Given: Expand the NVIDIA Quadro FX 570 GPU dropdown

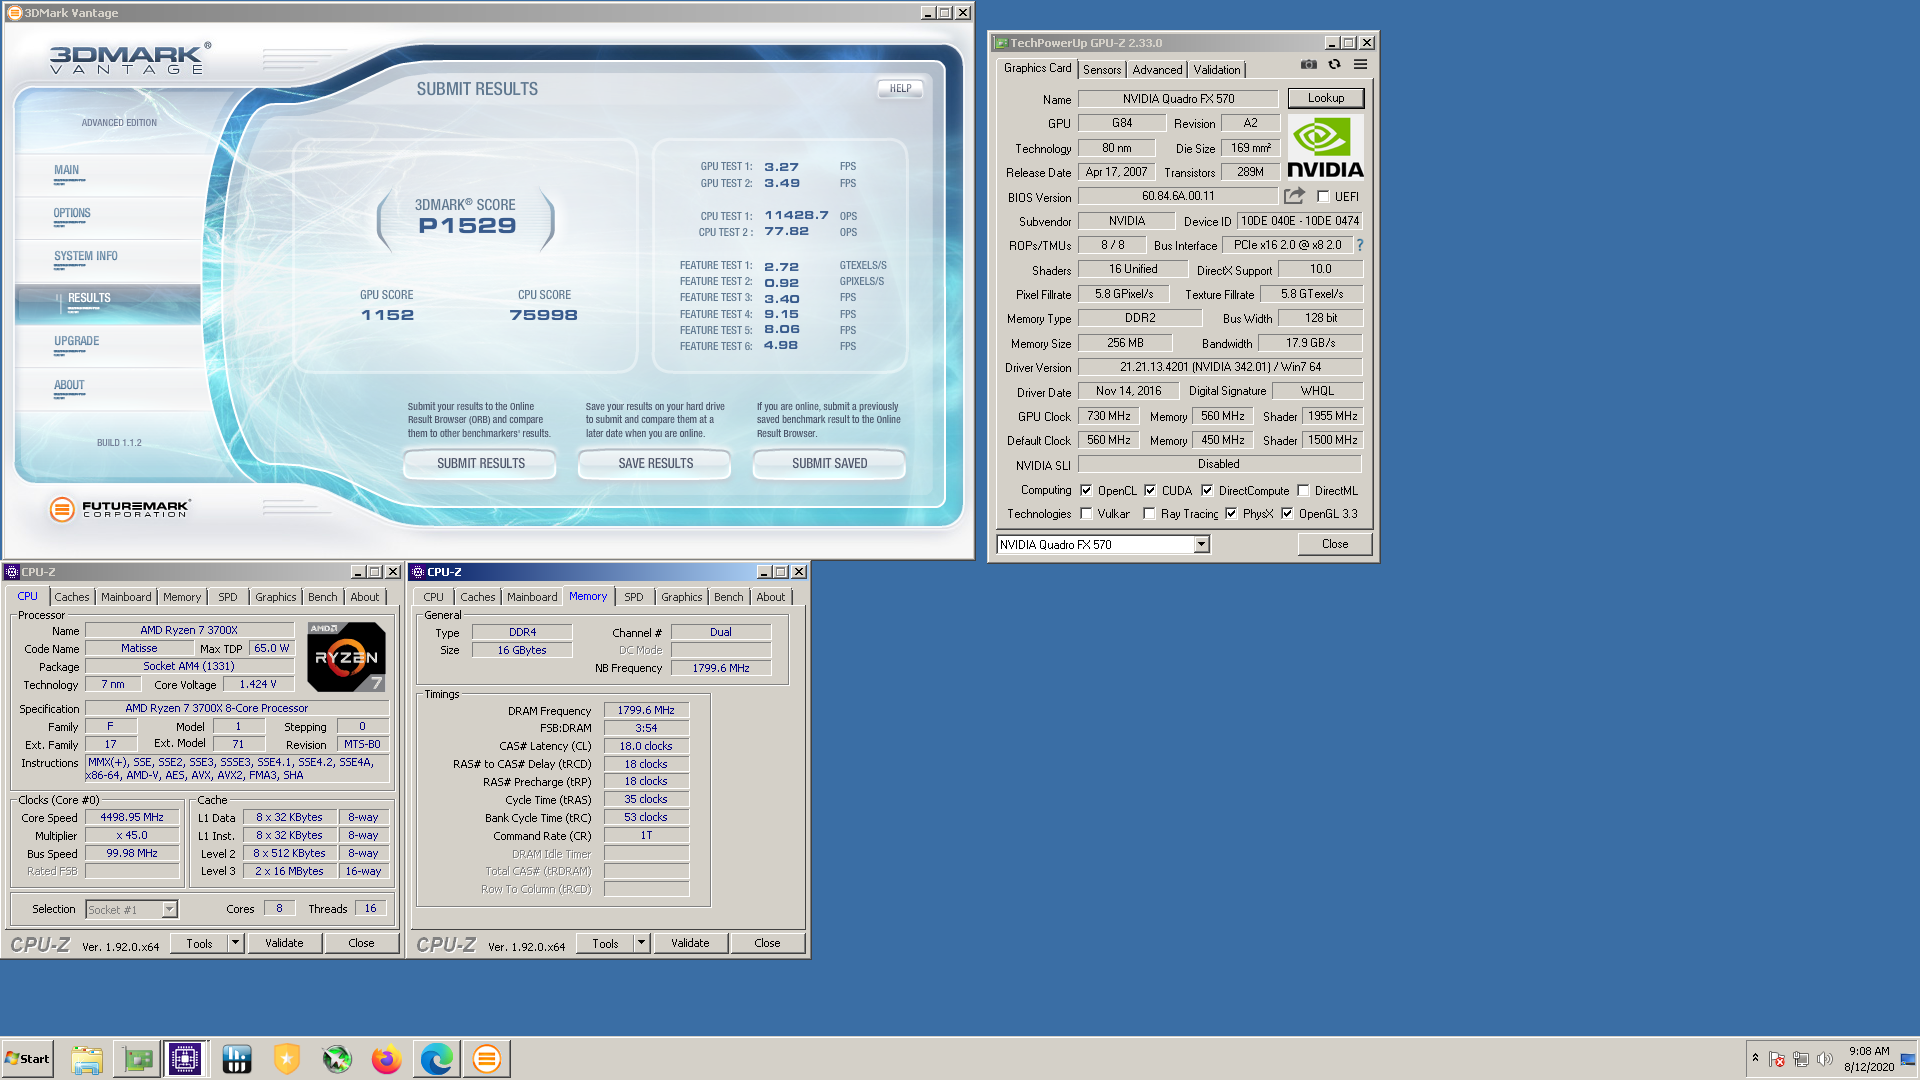Looking at the screenshot, I should (x=1201, y=545).
